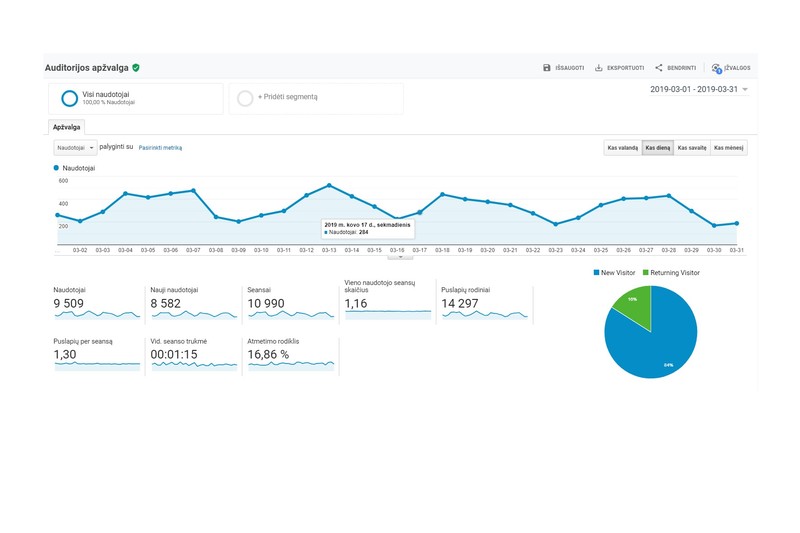800x533 pixels.
Task: Click the green verified shield icon
Action: (136, 68)
